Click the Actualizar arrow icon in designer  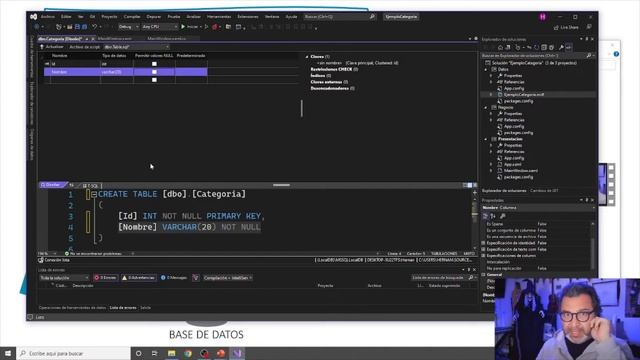point(42,47)
